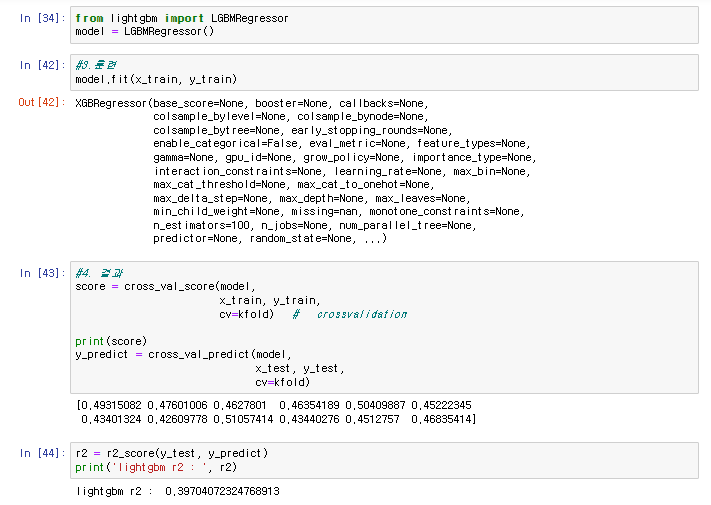
Task: Click the "print('lightgbm r2 : ', r2)" line
Action: click(156, 467)
